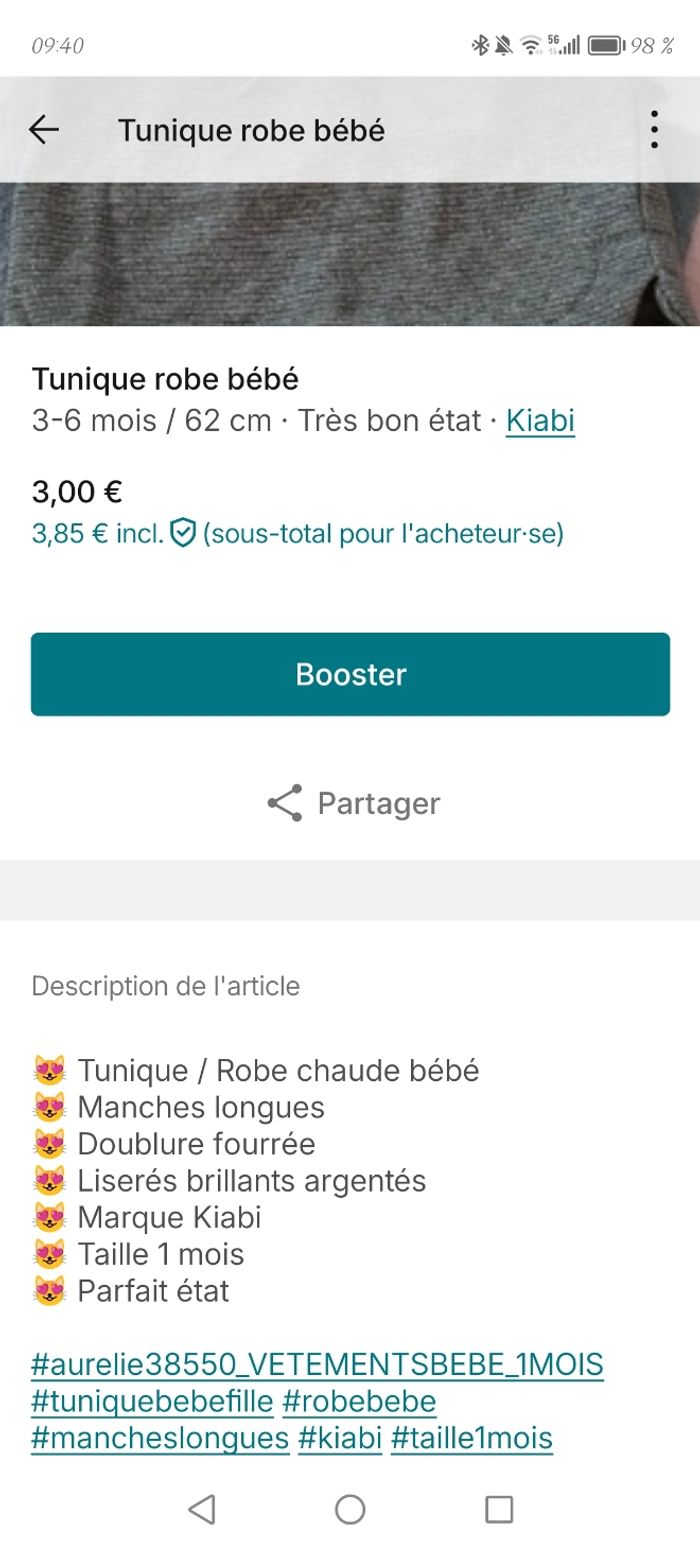The width and height of the screenshot is (700, 1546).
Task: Tap the share icon next to Partager
Action: point(285,803)
